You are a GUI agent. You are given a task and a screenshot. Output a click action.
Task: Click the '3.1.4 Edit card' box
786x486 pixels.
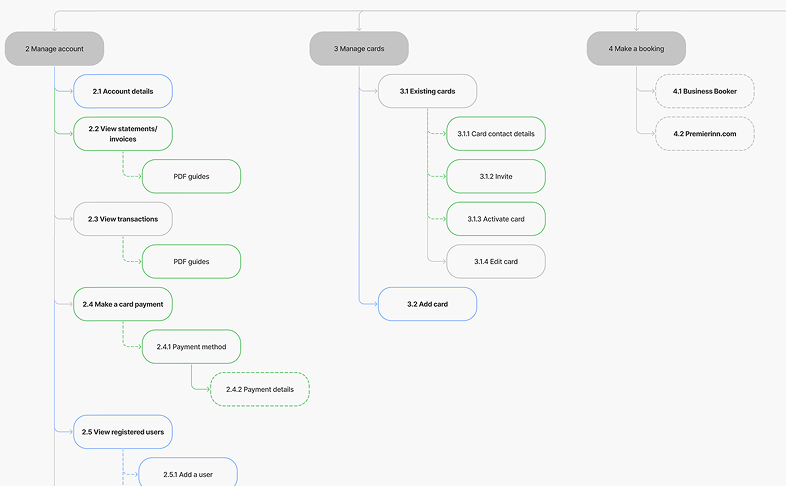pos(496,261)
